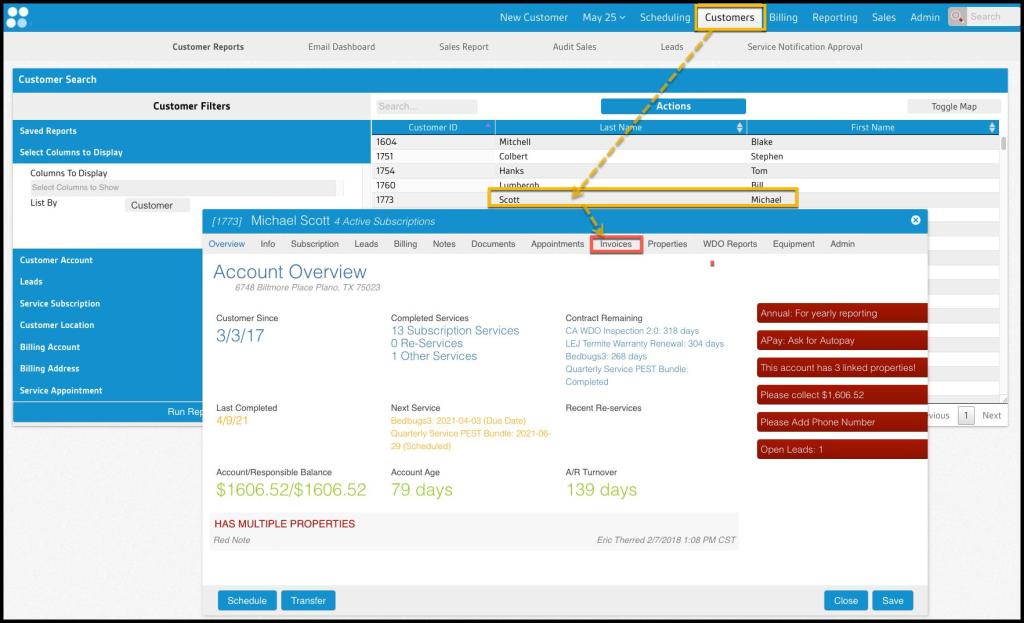This screenshot has height=623, width=1024.
Task: Open the May 25 date dropdown
Action: [x=604, y=17]
